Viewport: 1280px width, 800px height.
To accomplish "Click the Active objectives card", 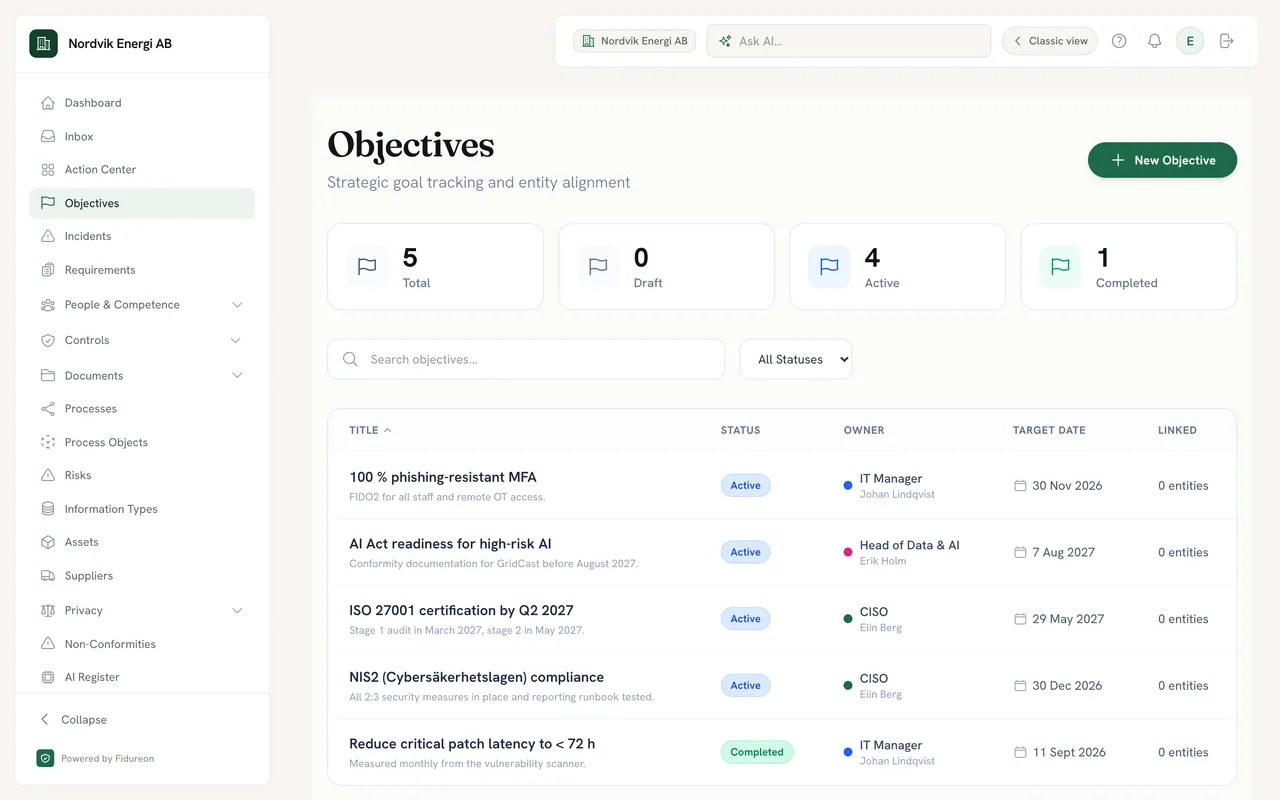I will (897, 266).
